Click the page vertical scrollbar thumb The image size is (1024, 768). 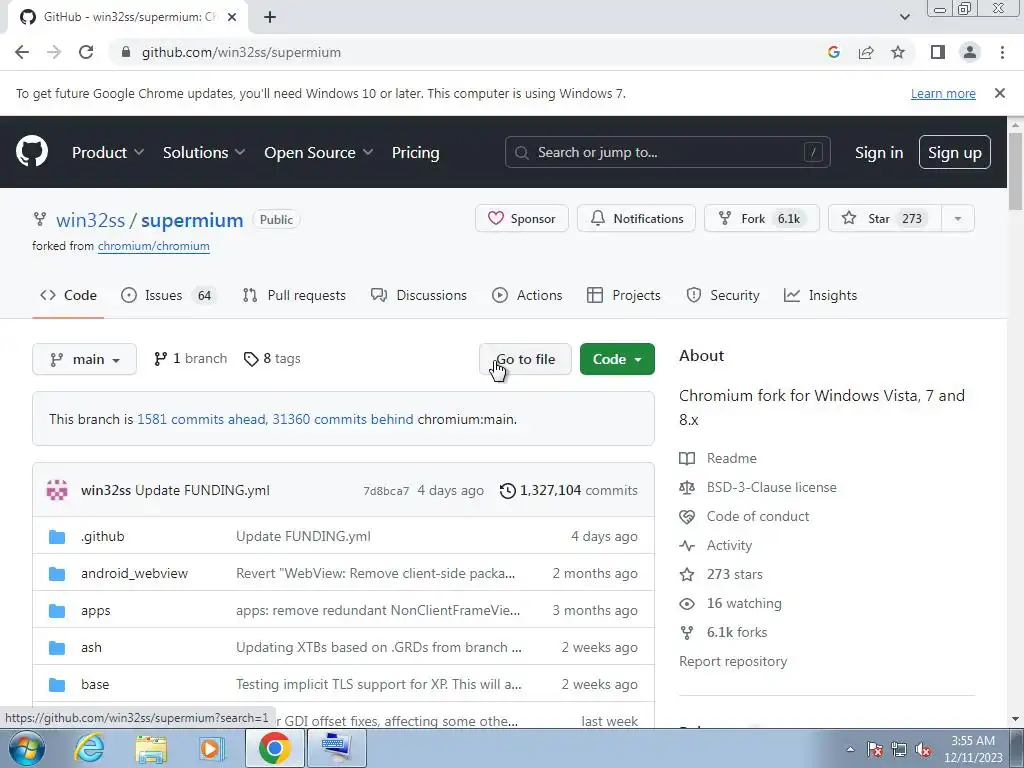coord(1015,171)
